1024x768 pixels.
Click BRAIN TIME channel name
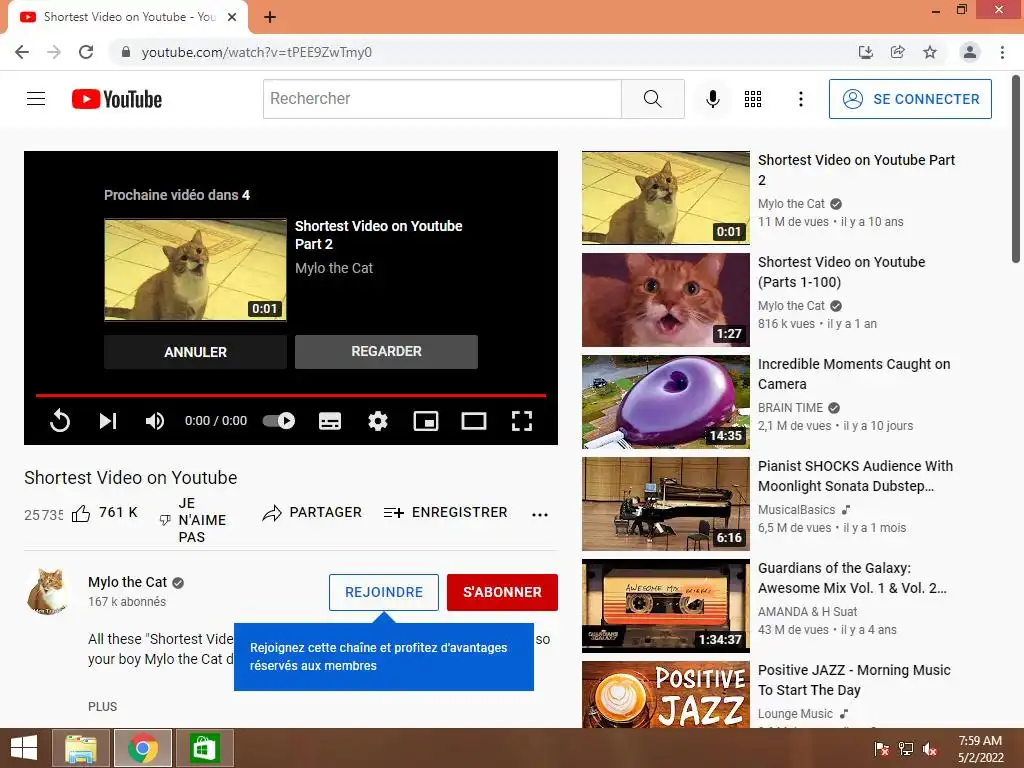point(790,408)
